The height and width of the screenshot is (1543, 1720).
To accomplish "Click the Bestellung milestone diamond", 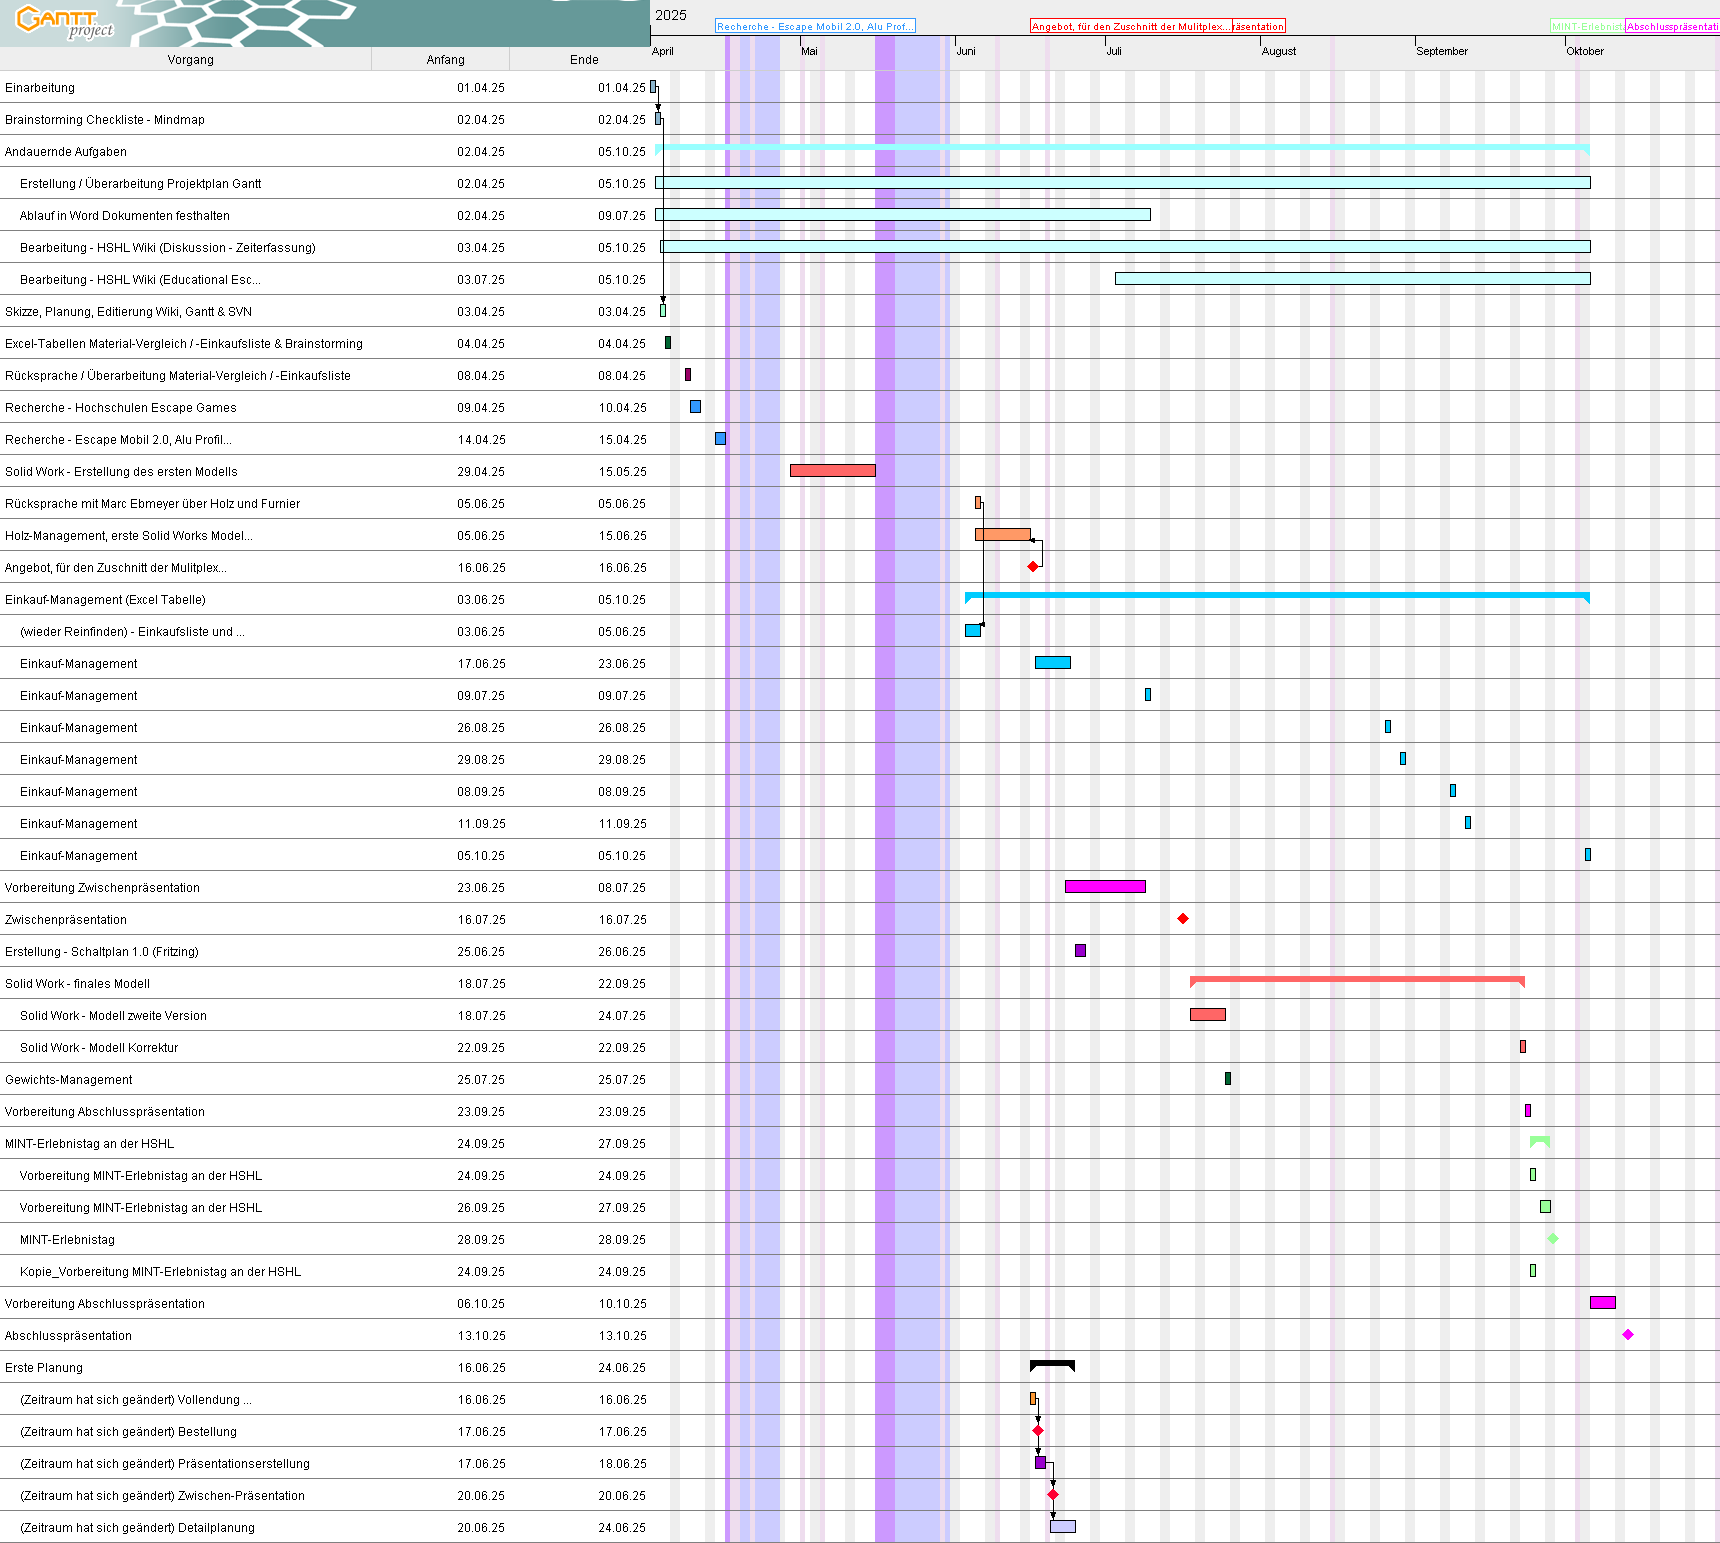I will (1038, 1431).
